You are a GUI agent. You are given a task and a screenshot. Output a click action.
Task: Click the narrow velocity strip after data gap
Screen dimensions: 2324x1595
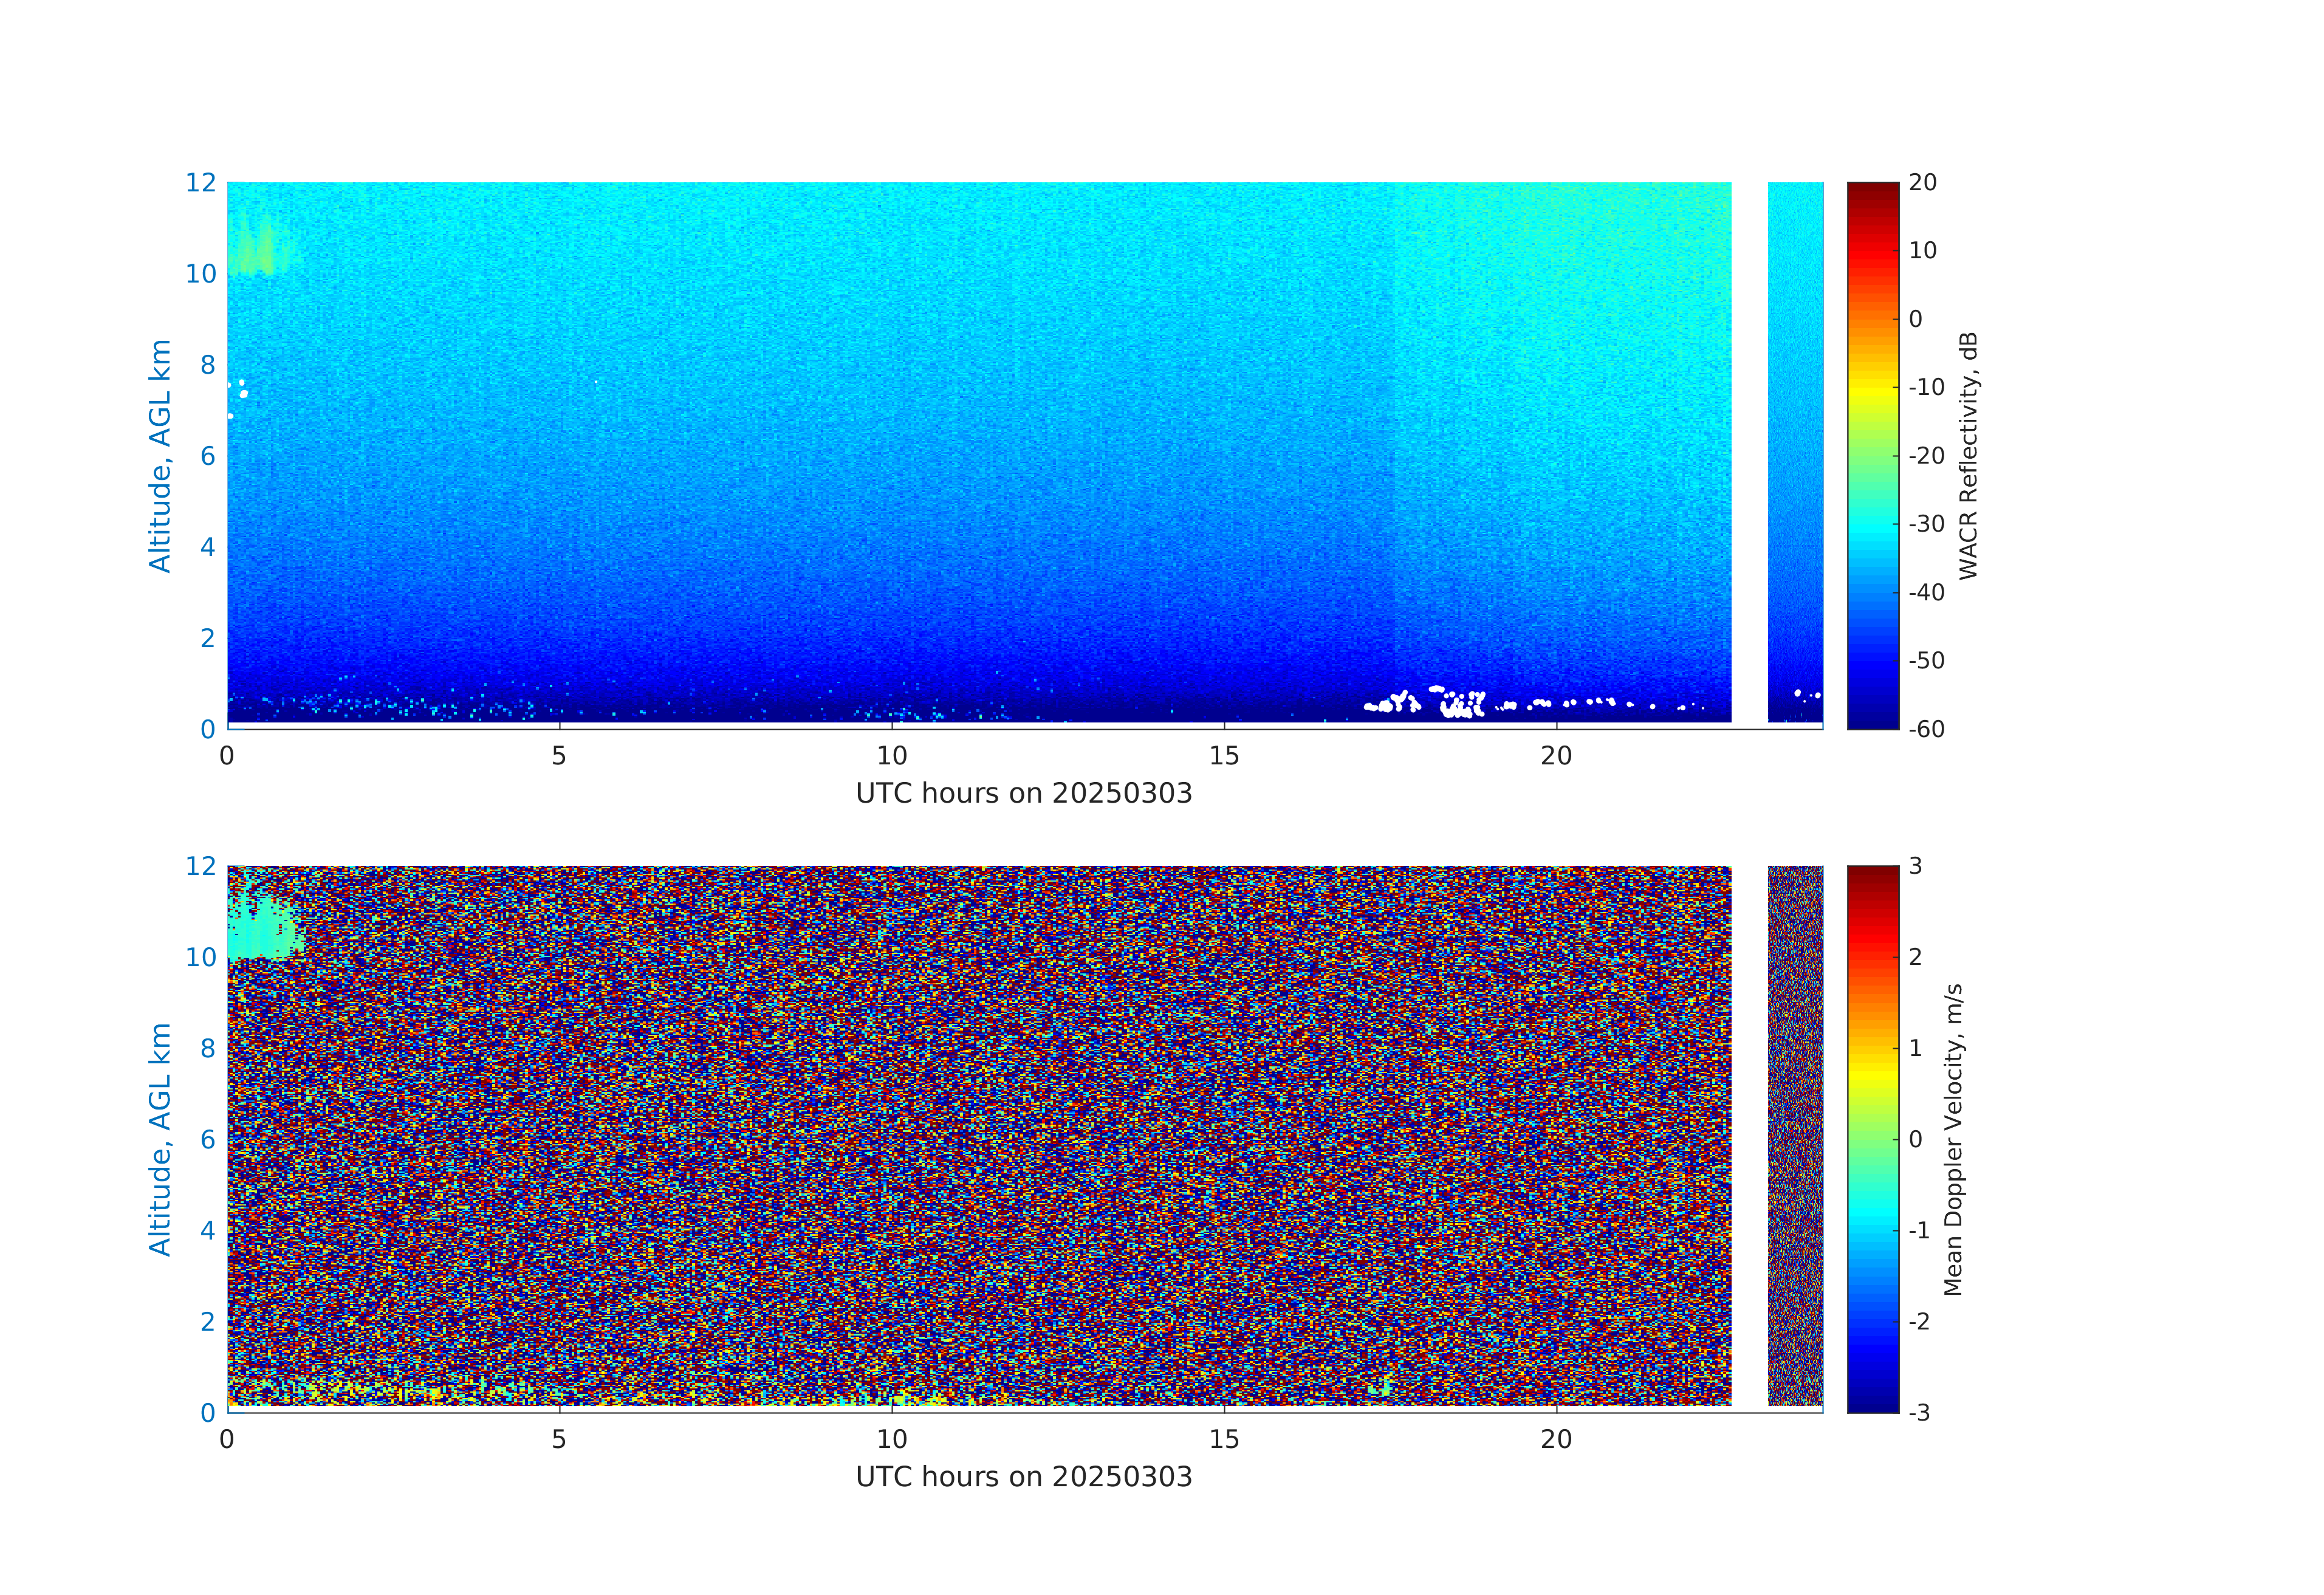[x=1795, y=1135]
